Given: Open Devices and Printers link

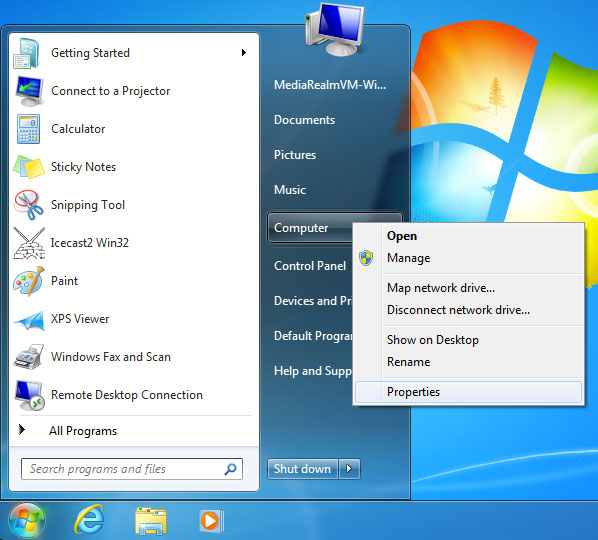Looking at the screenshot, I should (313, 301).
